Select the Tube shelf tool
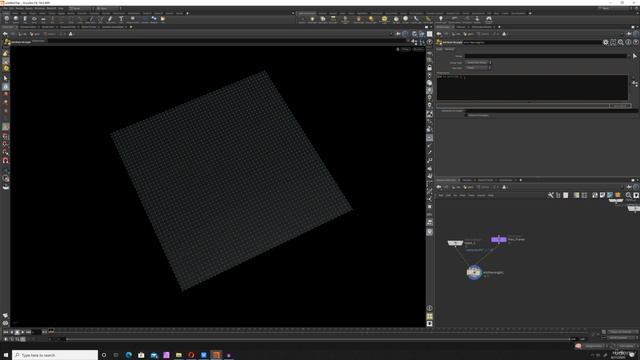 25,19
